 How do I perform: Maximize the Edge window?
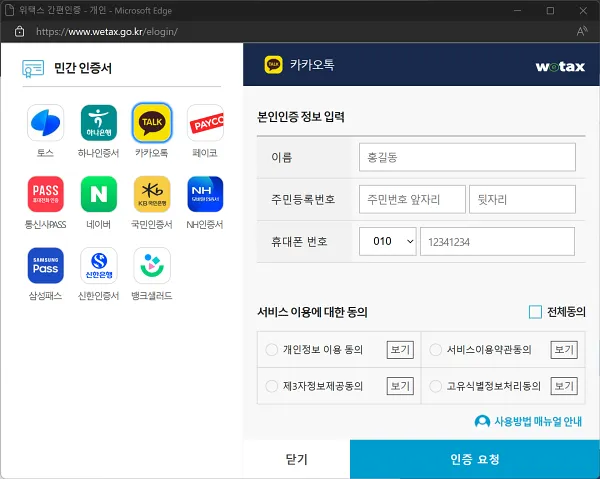point(550,10)
